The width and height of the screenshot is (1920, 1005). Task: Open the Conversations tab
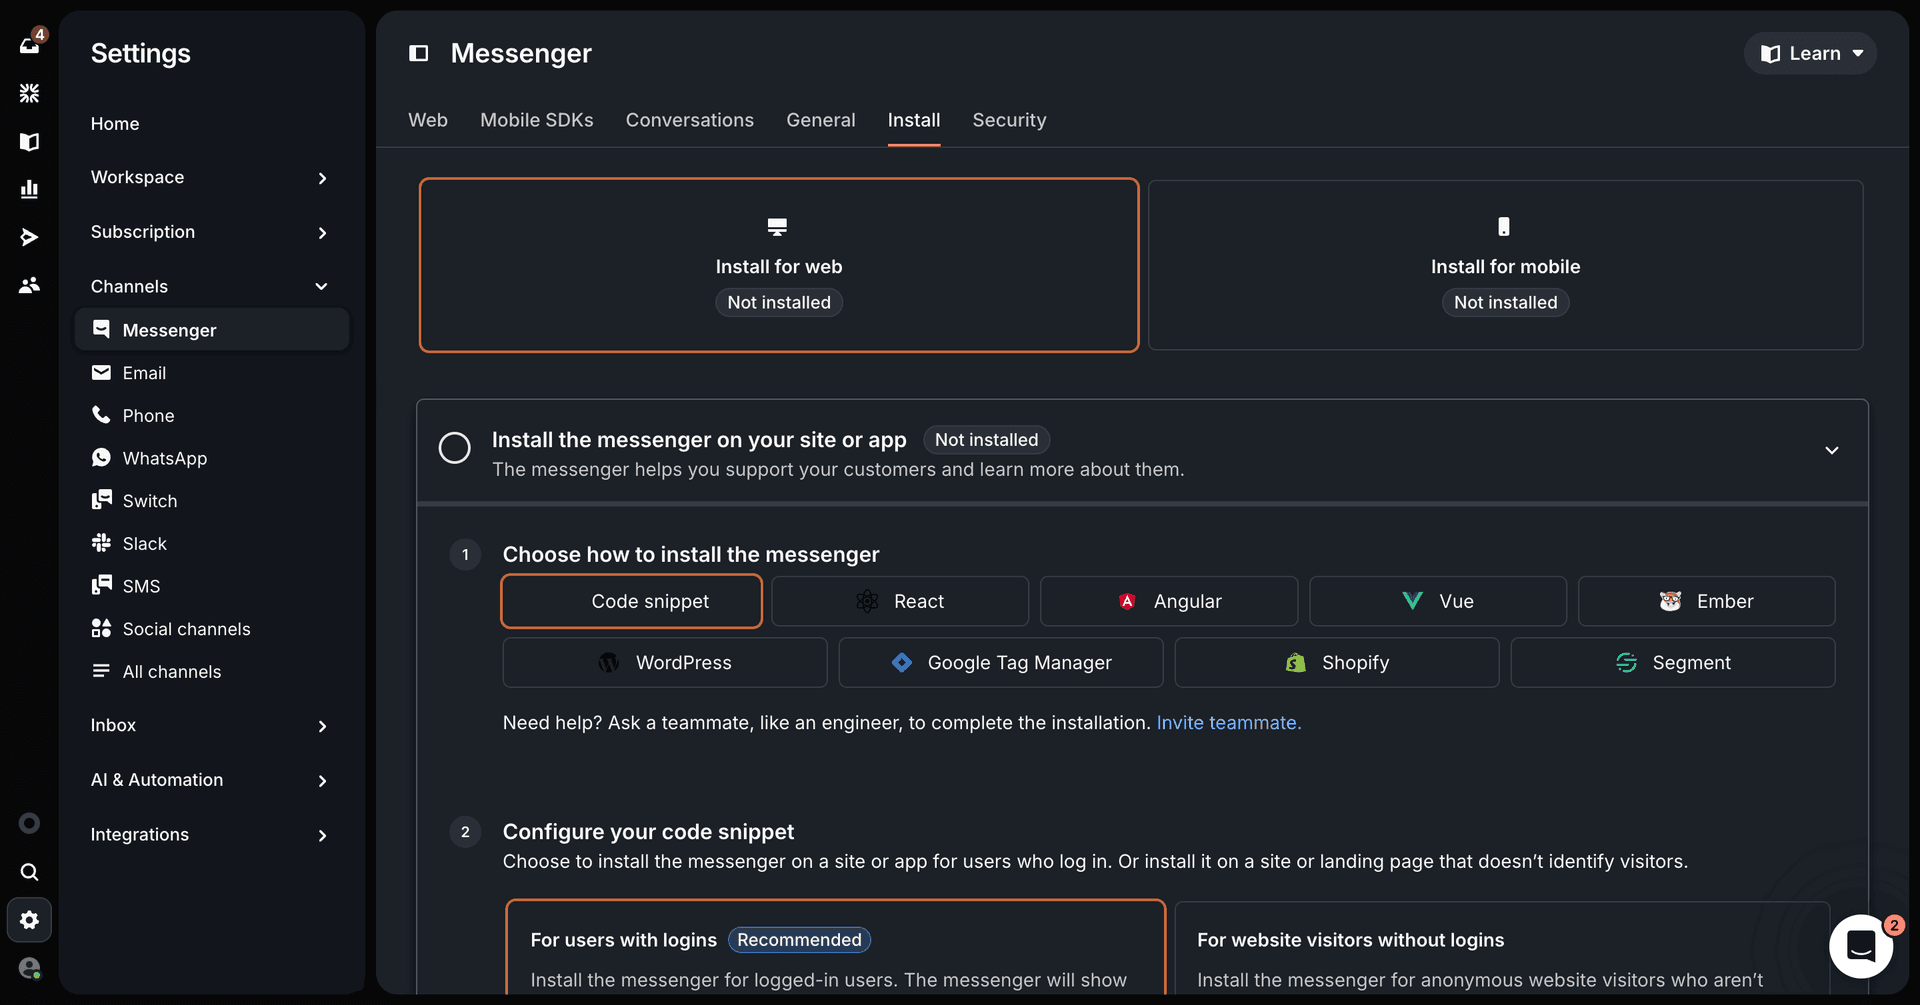coord(689,120)
